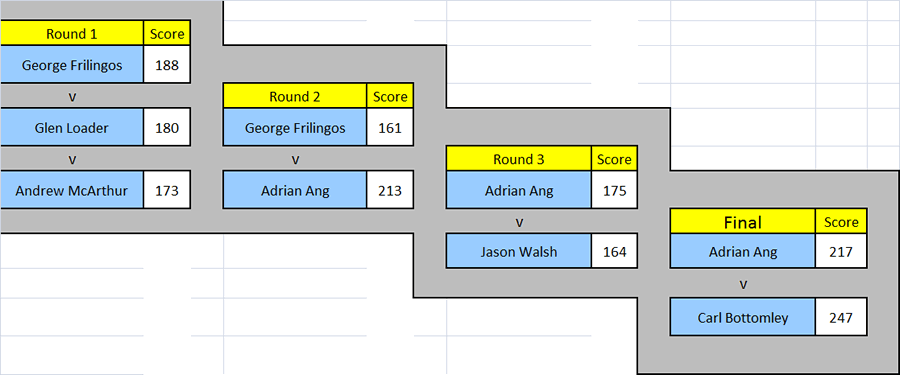This screenshot has height=375, width=900.
Task: Click the Jason Walsh name cell
Action: coord(518,251)
